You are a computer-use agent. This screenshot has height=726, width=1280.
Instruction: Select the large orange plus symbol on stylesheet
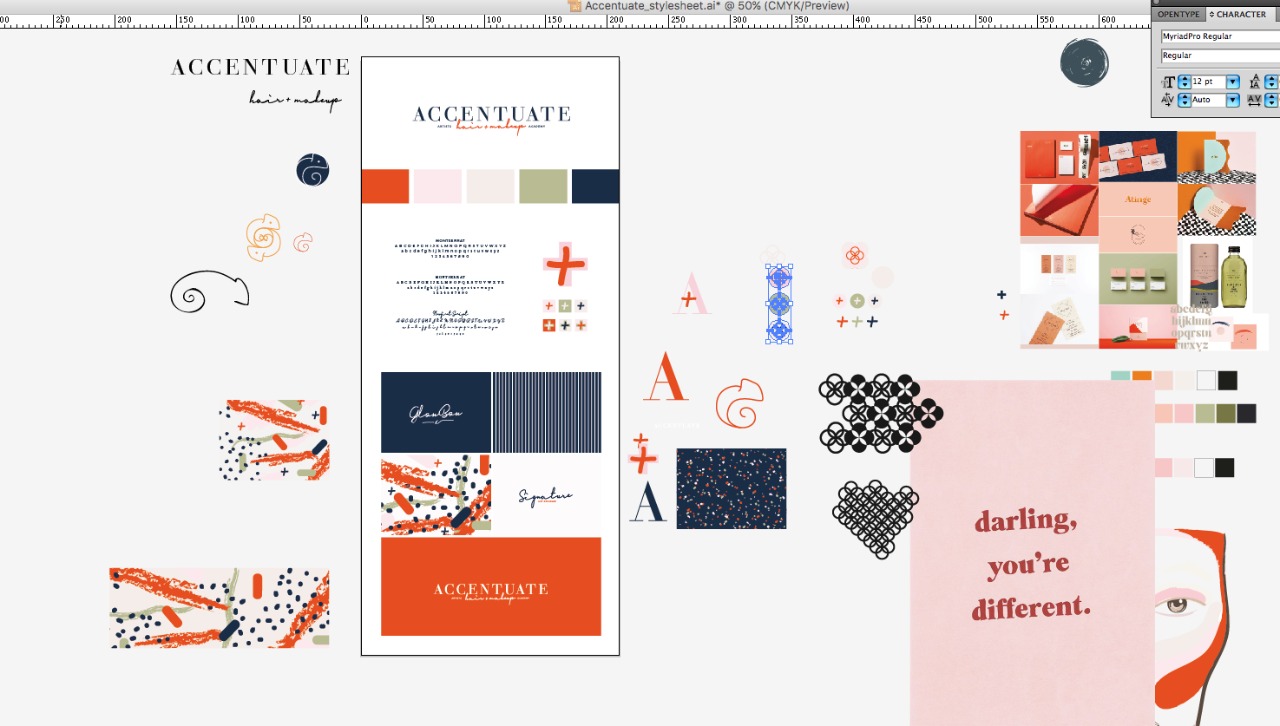click(x=565, y=265)
